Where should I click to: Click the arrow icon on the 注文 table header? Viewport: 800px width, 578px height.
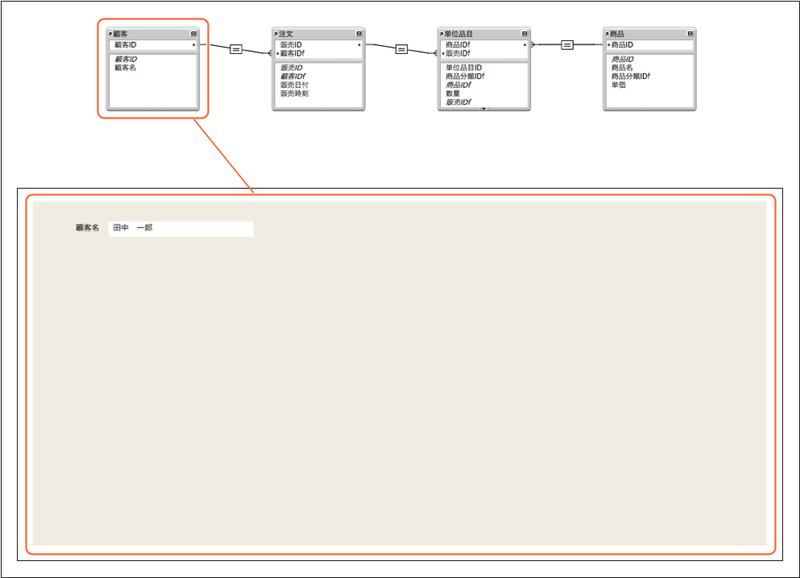coord(276,34)
